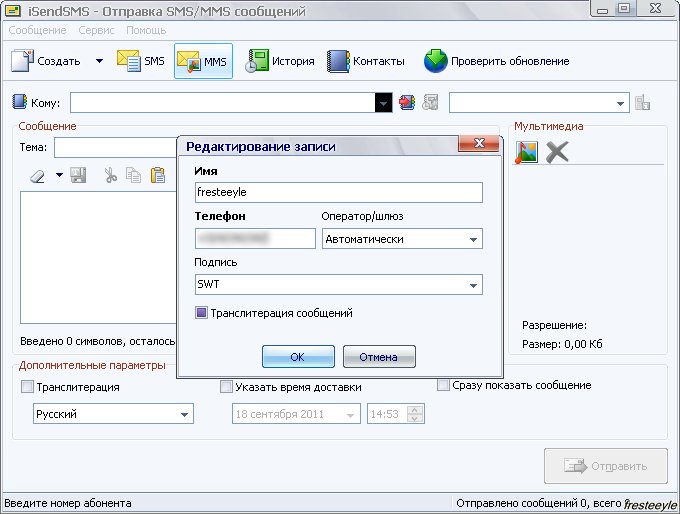Open the Помощь menu

click(146, 31)
